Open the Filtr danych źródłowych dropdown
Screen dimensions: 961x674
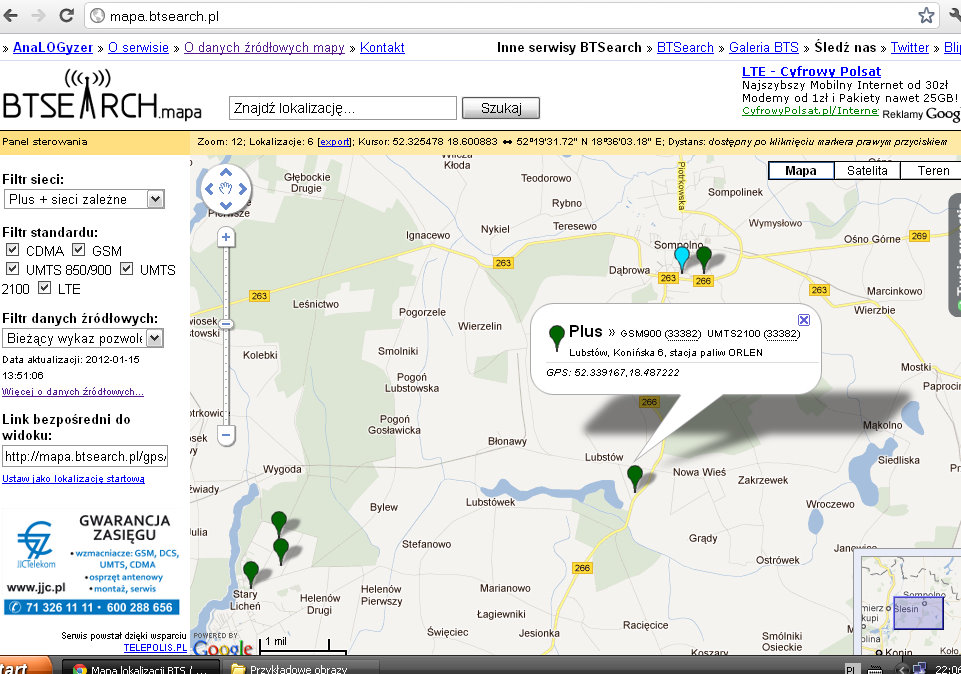point(84,338)
